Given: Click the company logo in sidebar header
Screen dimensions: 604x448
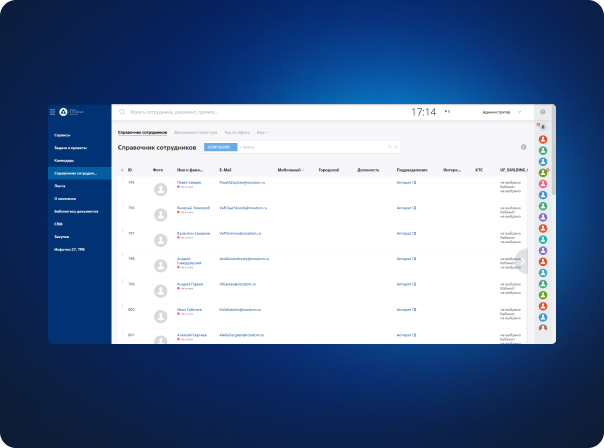Looking at the screenshot, I should point(63,112).
